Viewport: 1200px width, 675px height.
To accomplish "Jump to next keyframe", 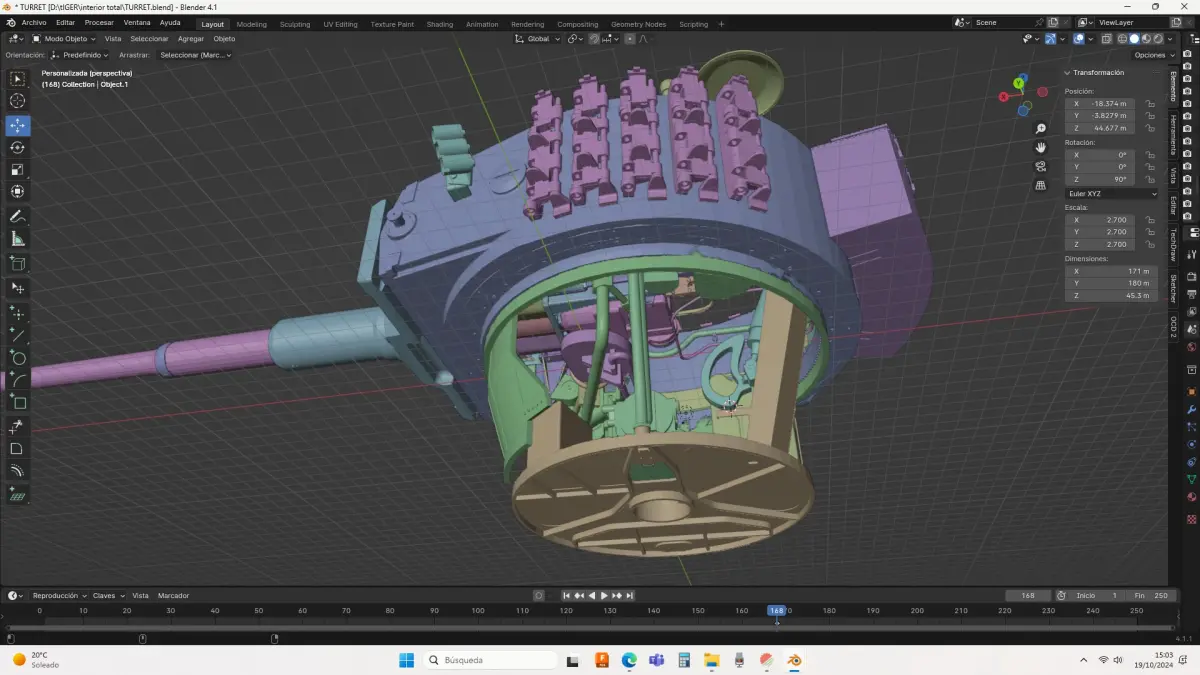I will click(x=617, y=595).
